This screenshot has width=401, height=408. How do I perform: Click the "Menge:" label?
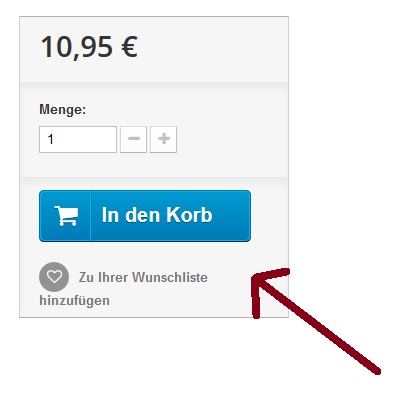[x=63, y=109]
